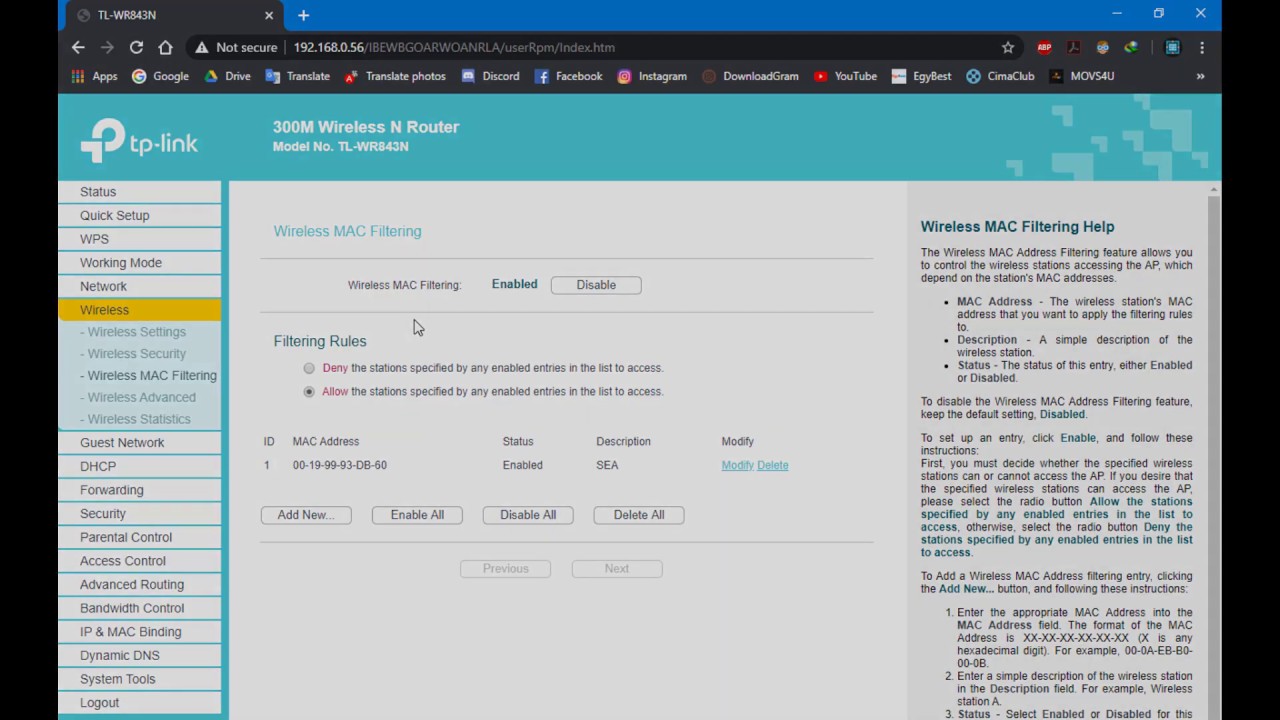
Task: Open the MOVS4U bookmark
Action: (1081, 76)
